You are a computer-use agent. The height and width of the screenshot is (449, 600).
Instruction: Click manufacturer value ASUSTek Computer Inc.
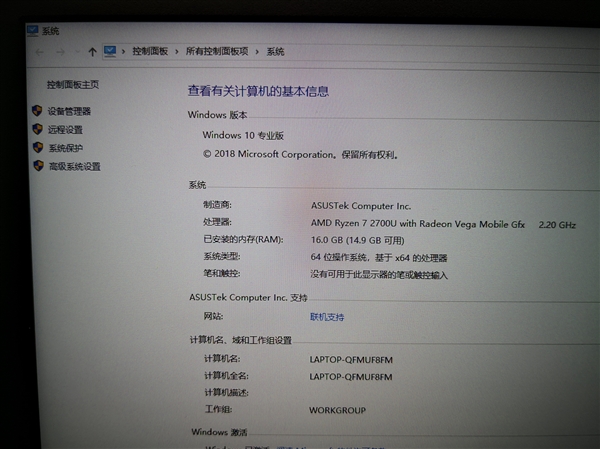(x=361, y=206)
